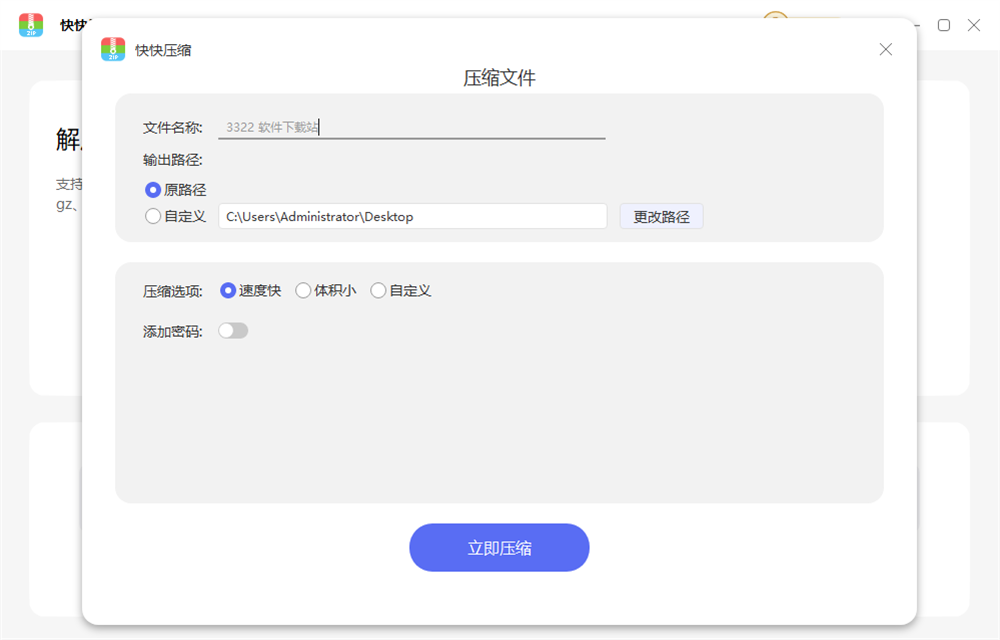Screen dimensions: 1000x640
Task: Maximize the main application window
Action: click(x=943, y=25)
